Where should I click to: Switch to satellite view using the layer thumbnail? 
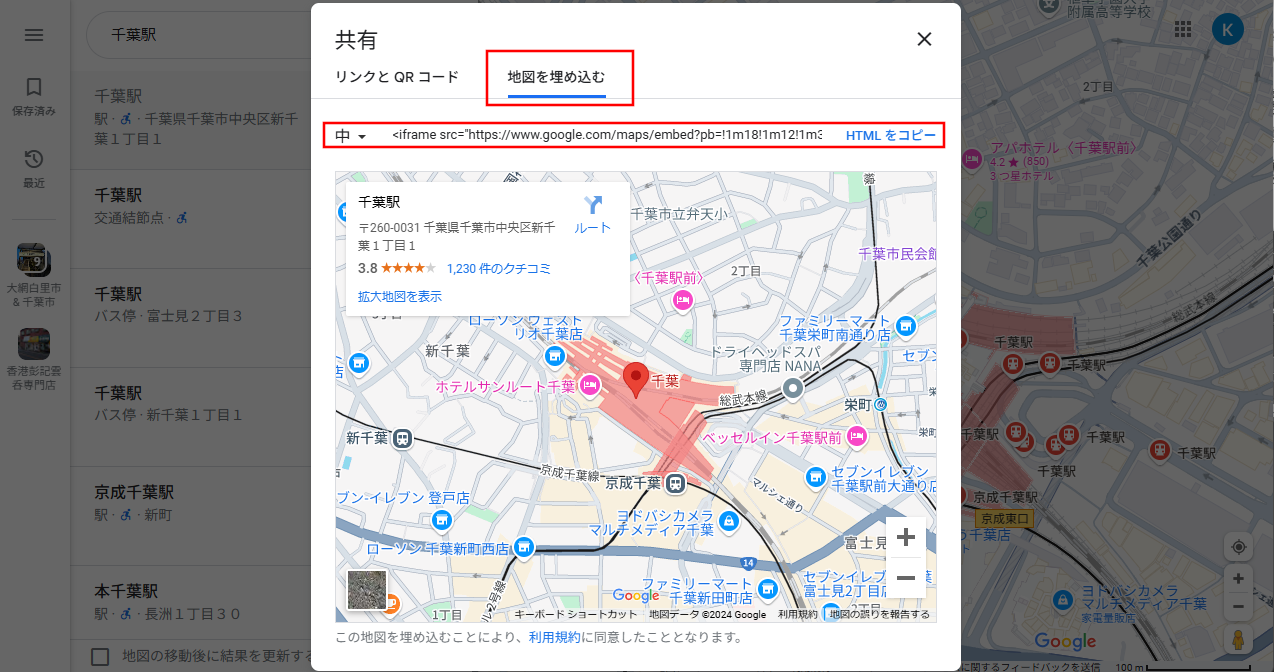click(x=366, y=590)
